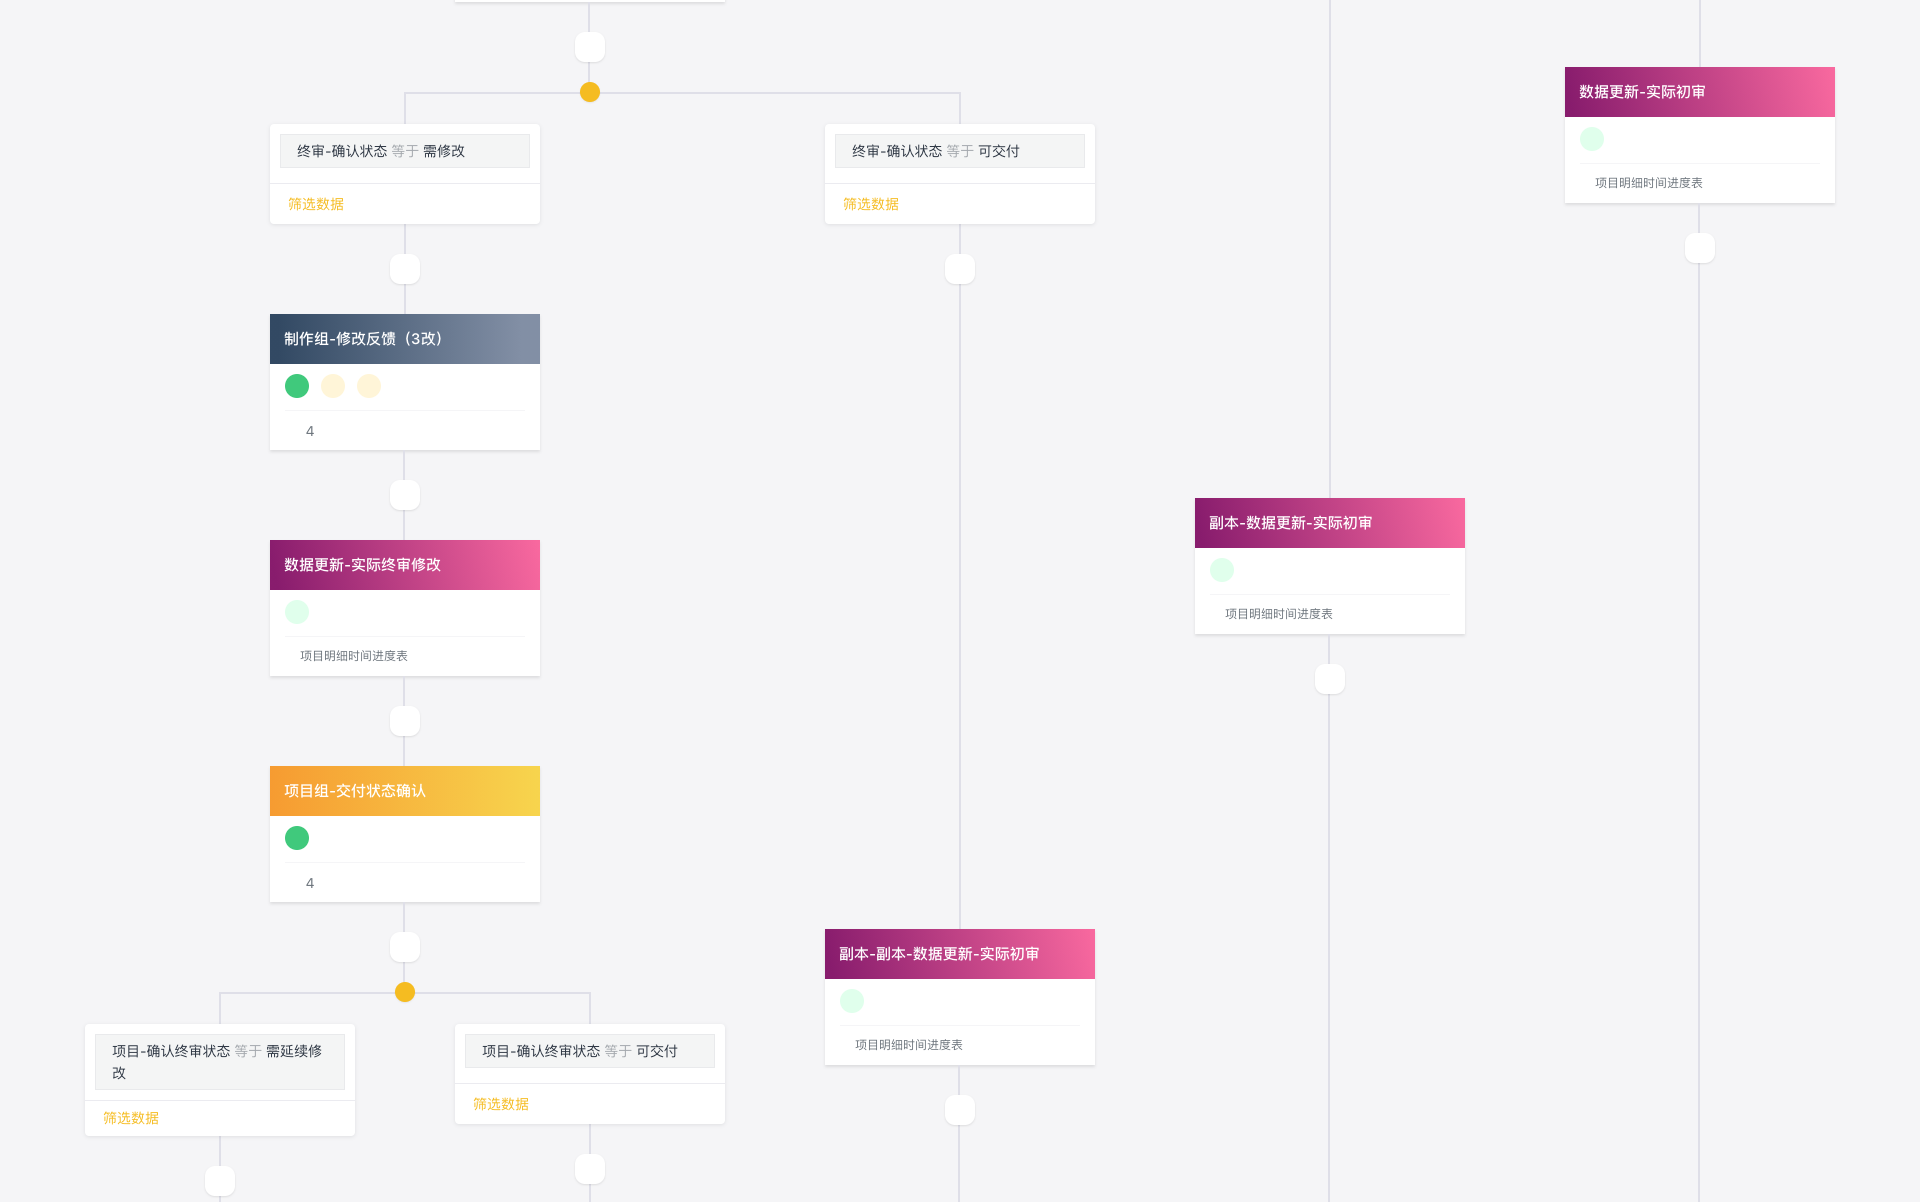Open 筛选数据 under 项目-确认终审状态 等于 可交付
1920x1202 pixels.
pyautogui.click(x=501, y=1104)
